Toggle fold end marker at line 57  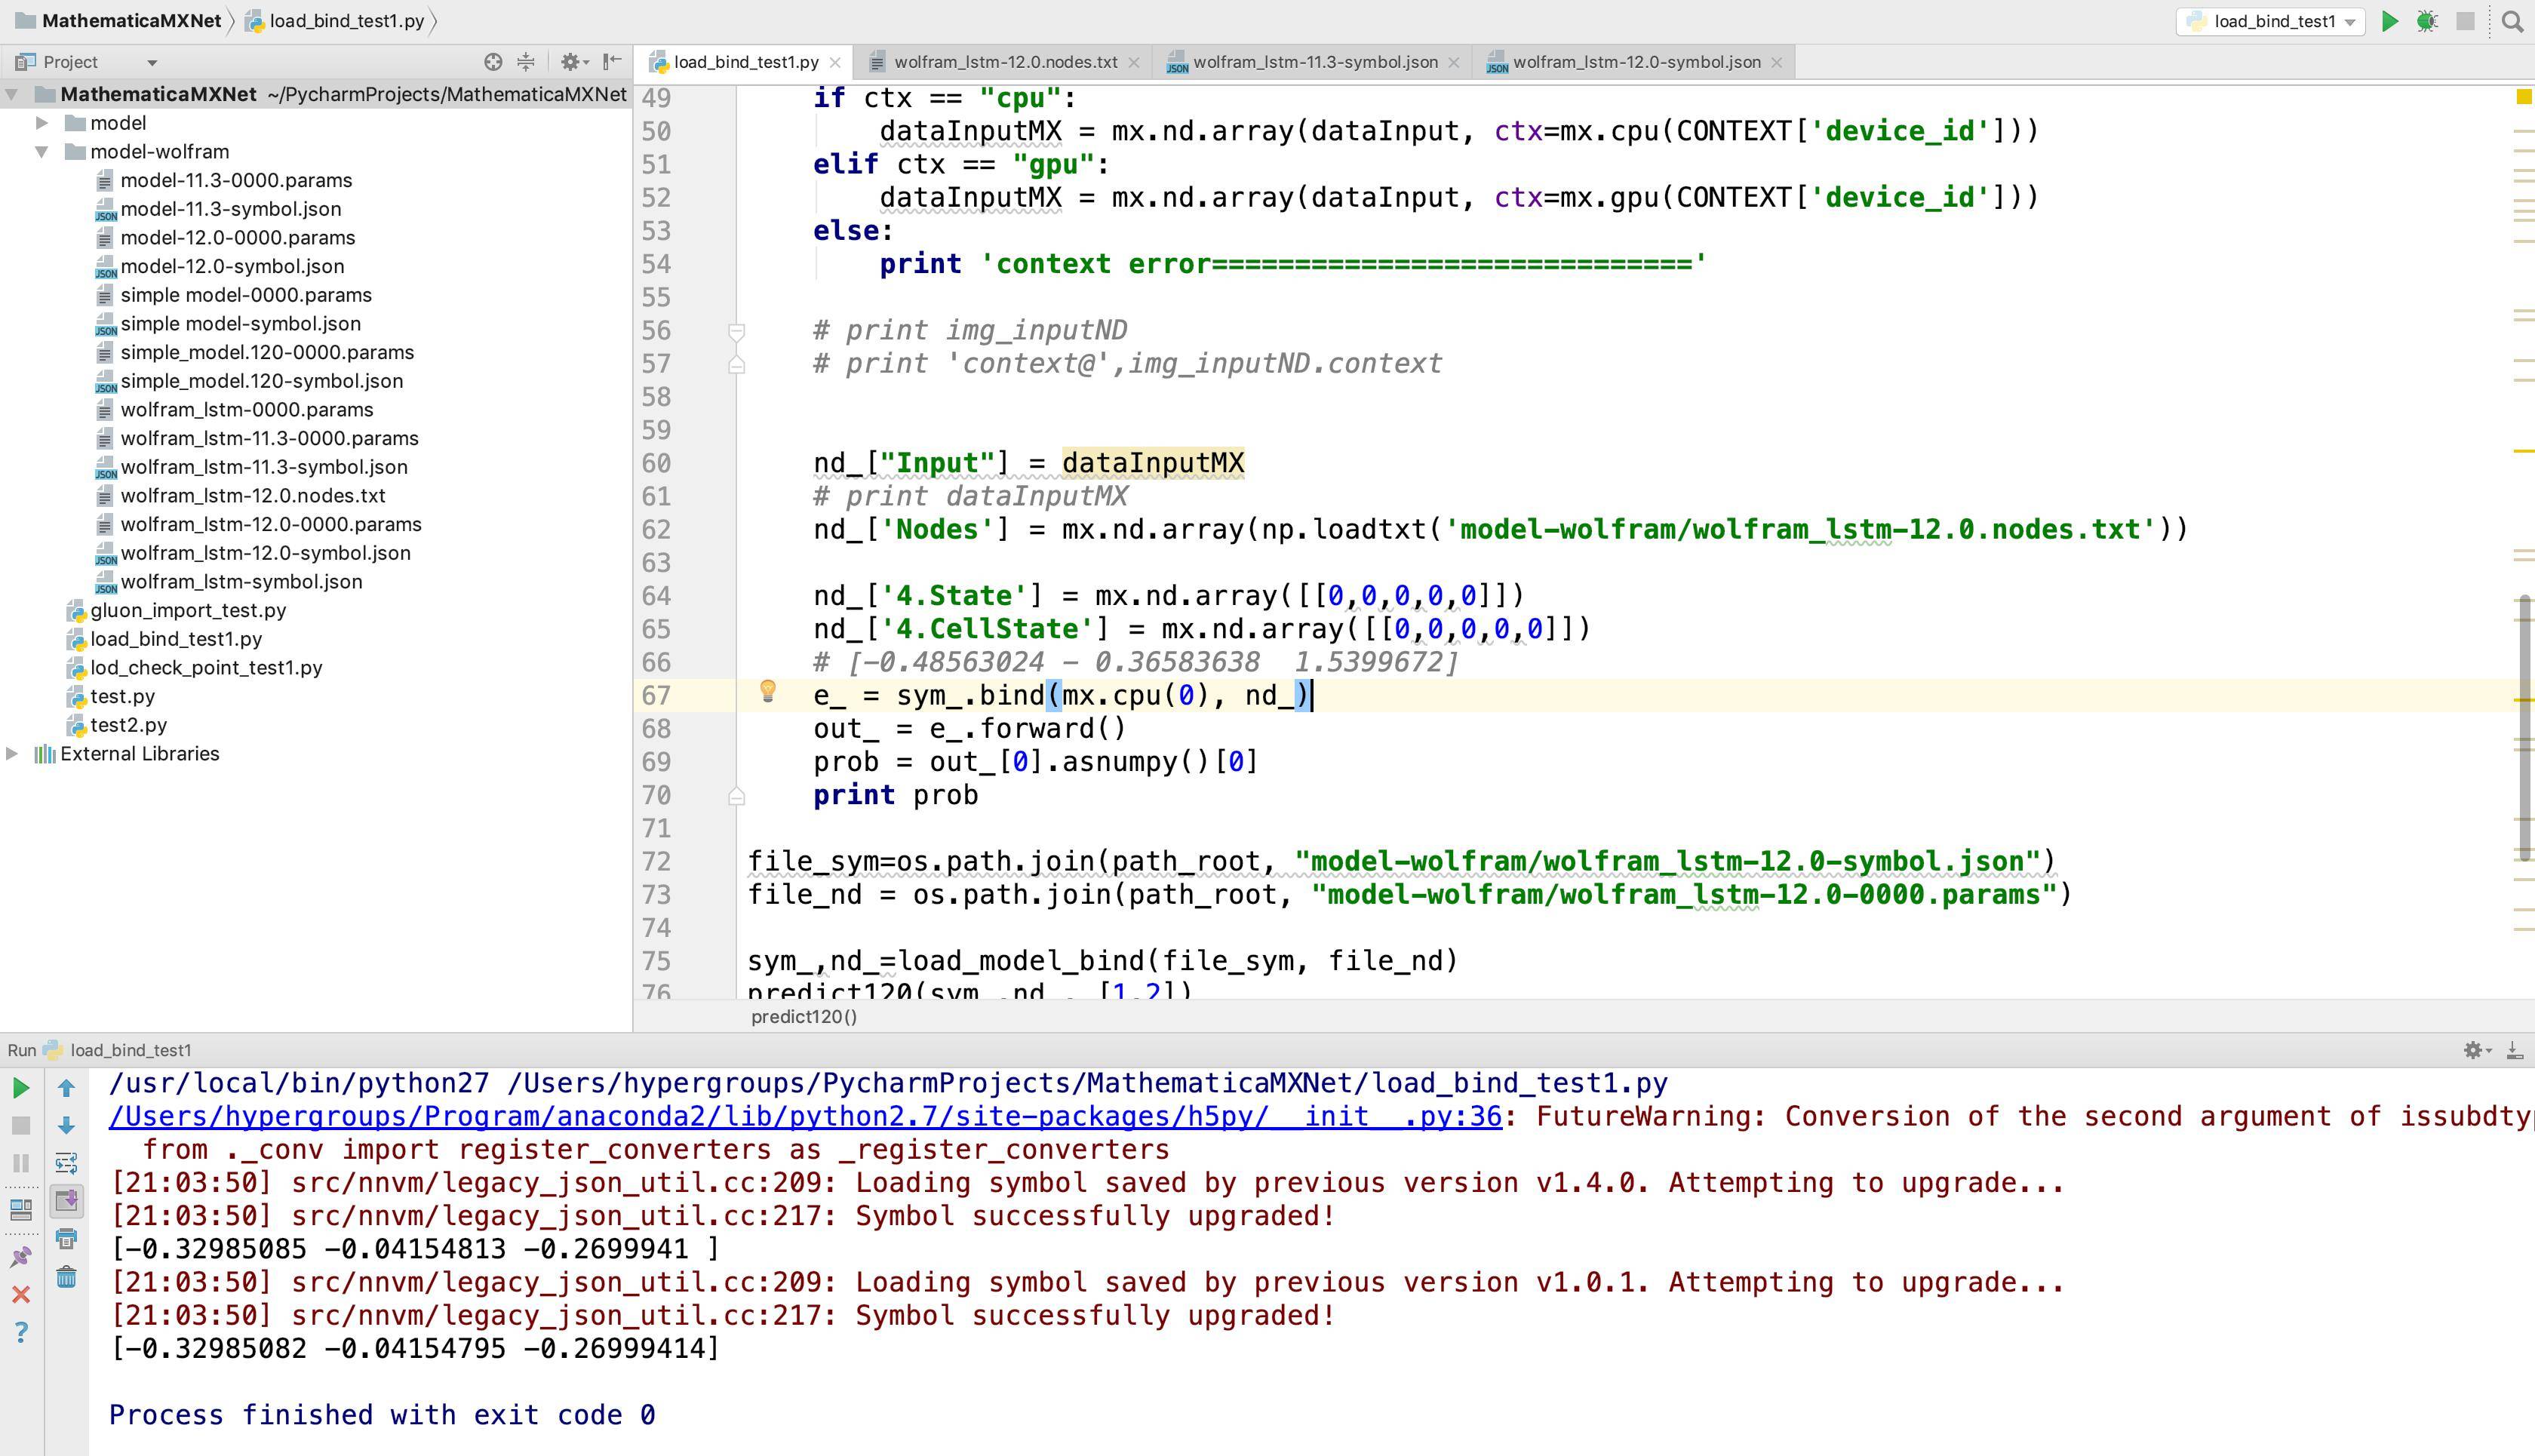[736, 364]
